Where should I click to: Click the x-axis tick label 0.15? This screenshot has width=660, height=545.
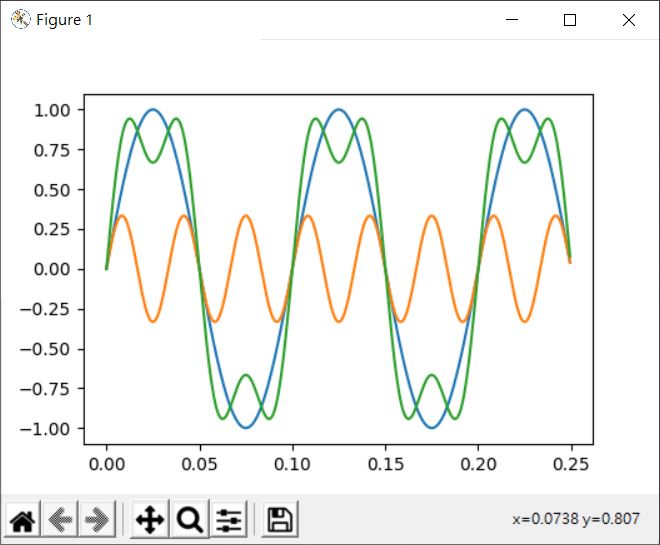386,465
